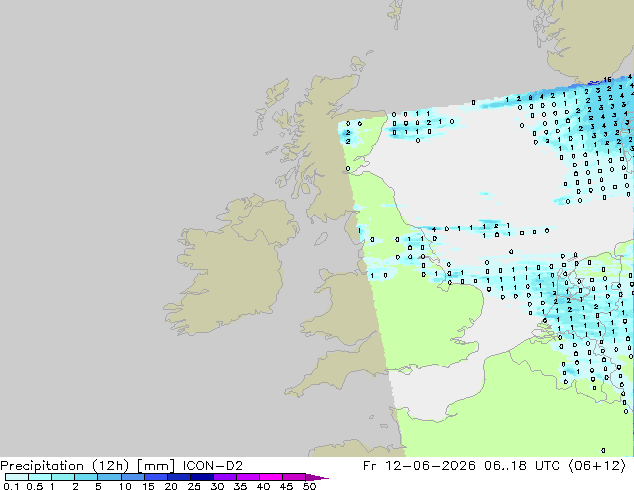Click the Orkney Islands outline above Scotland
The image size is (634, 490).
click(359, 62)
